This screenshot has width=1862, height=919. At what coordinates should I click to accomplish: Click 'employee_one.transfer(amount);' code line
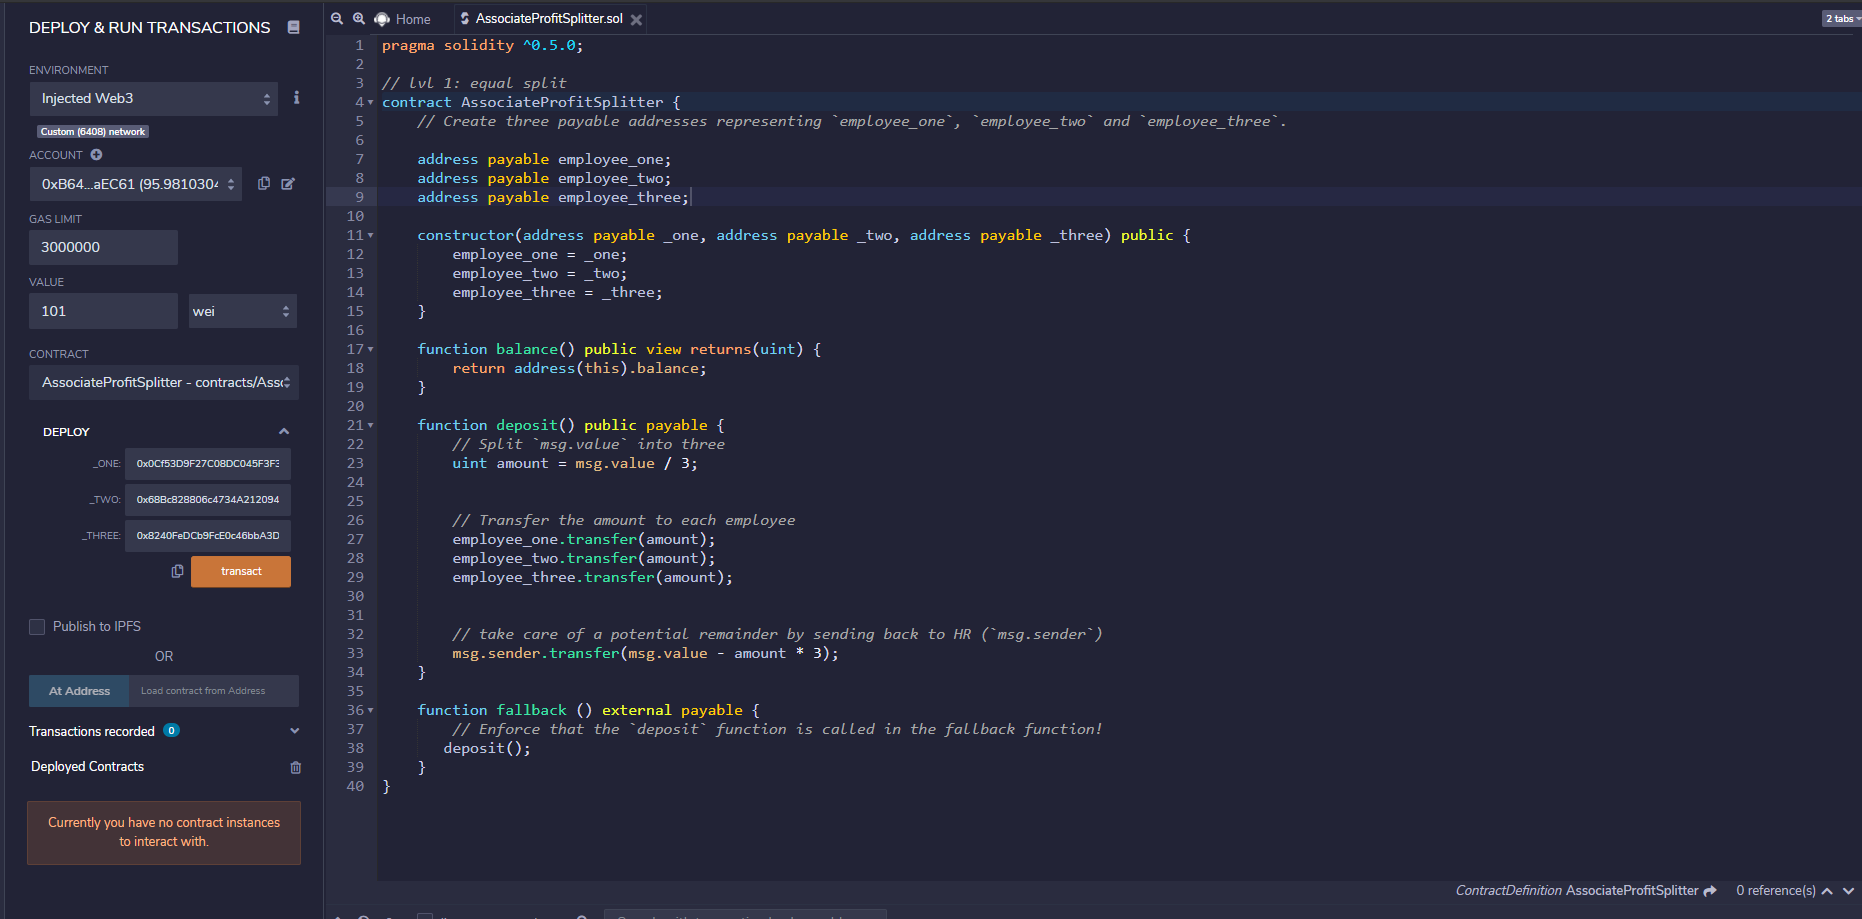click(x=584, y=540)
